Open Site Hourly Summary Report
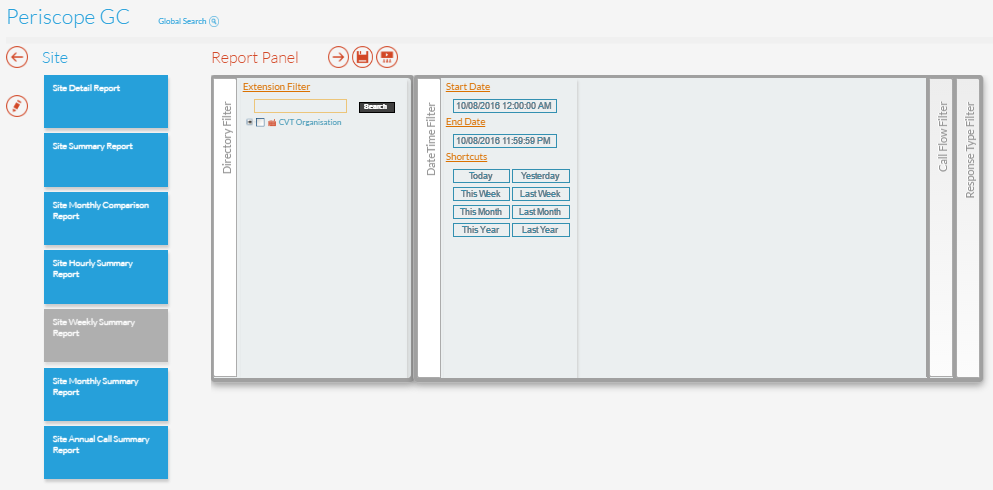This screenshot has height=490, width=993. pyautogui.click(x=106, y=277)
